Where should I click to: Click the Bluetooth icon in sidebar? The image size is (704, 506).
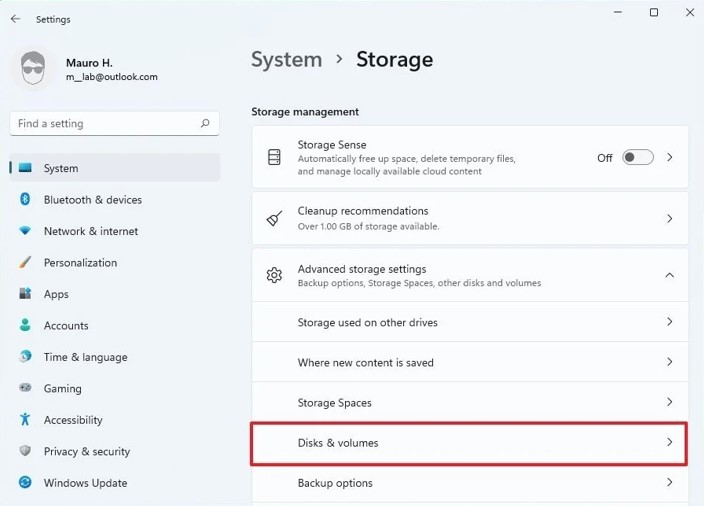coord(25,199)
